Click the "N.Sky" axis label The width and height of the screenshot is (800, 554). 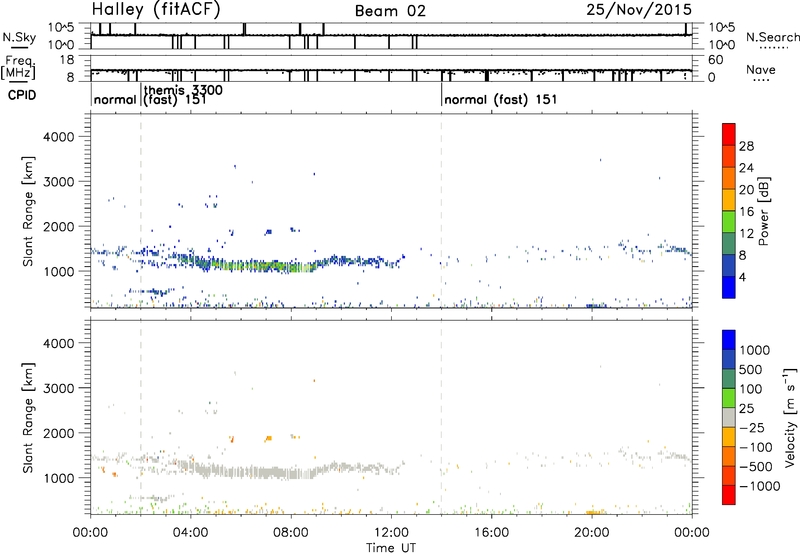click(x=19, y=38)
